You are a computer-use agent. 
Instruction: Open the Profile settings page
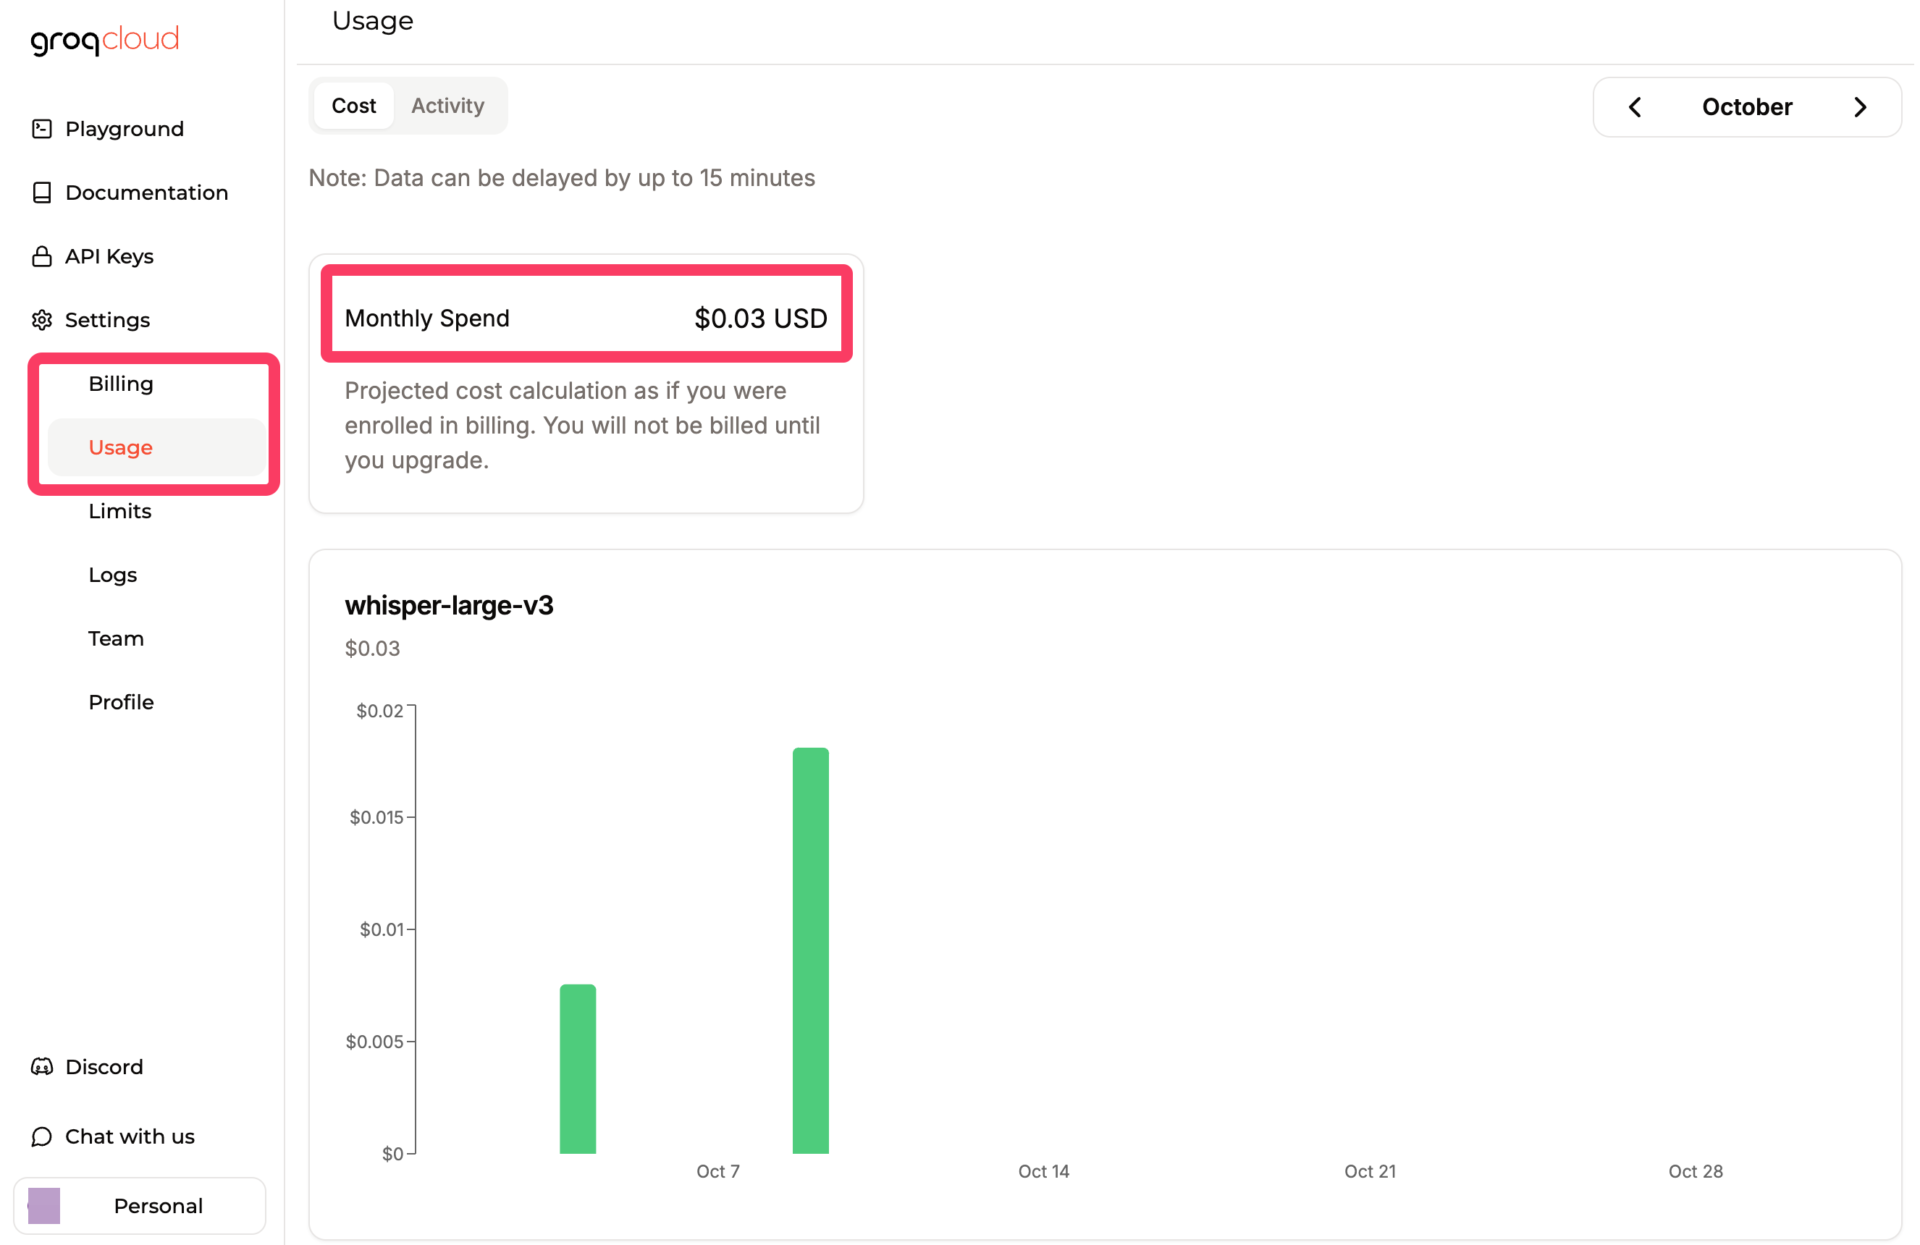(121, 702)
